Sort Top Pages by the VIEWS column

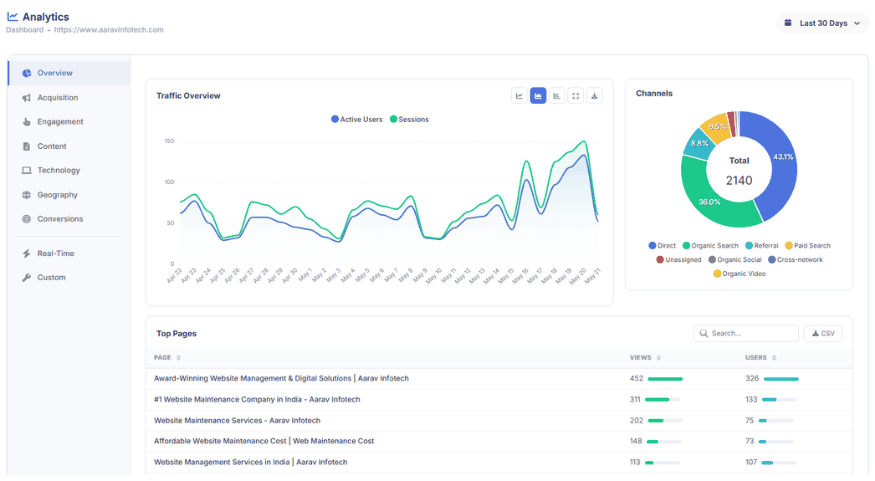645,358
